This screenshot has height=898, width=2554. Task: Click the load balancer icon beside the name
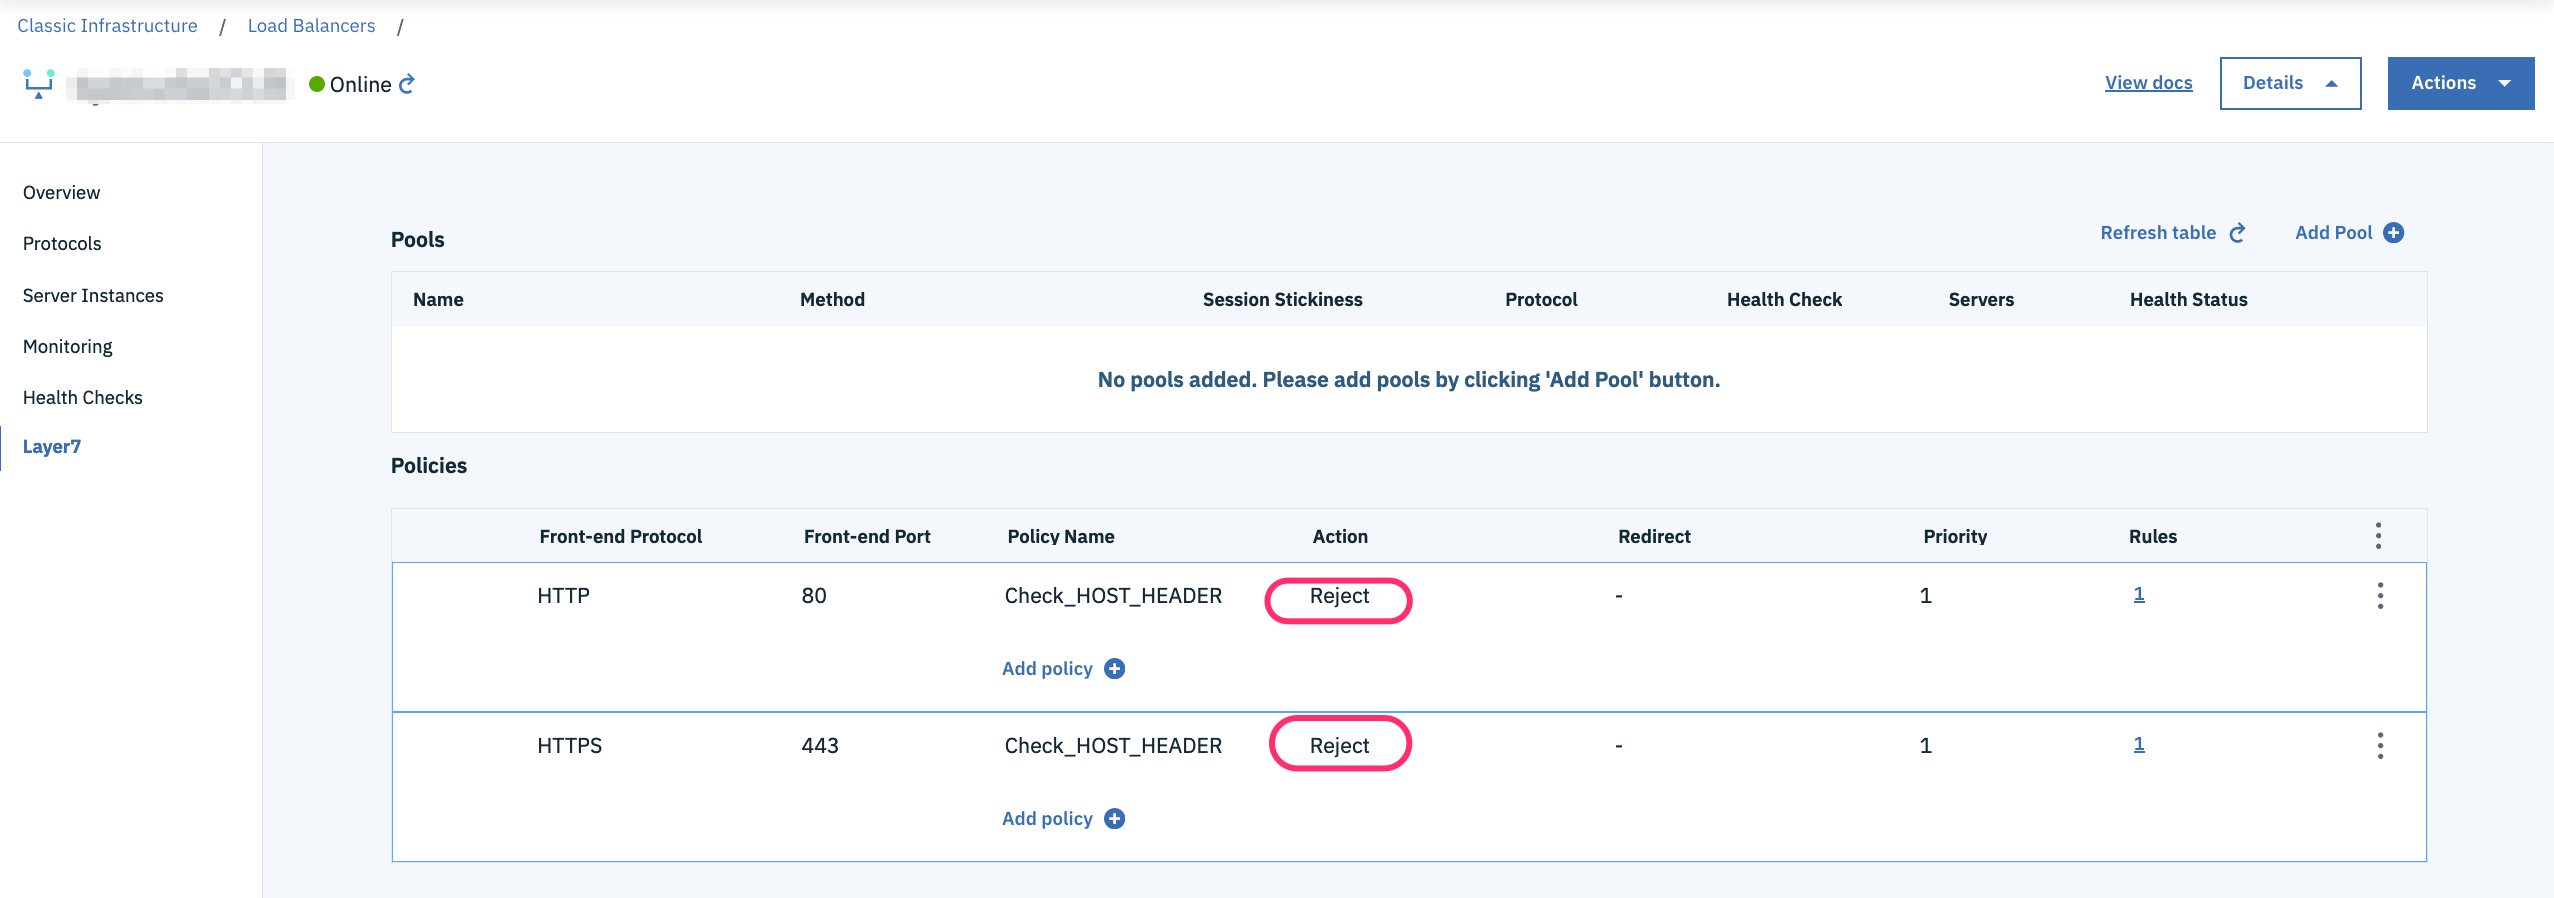39,84
